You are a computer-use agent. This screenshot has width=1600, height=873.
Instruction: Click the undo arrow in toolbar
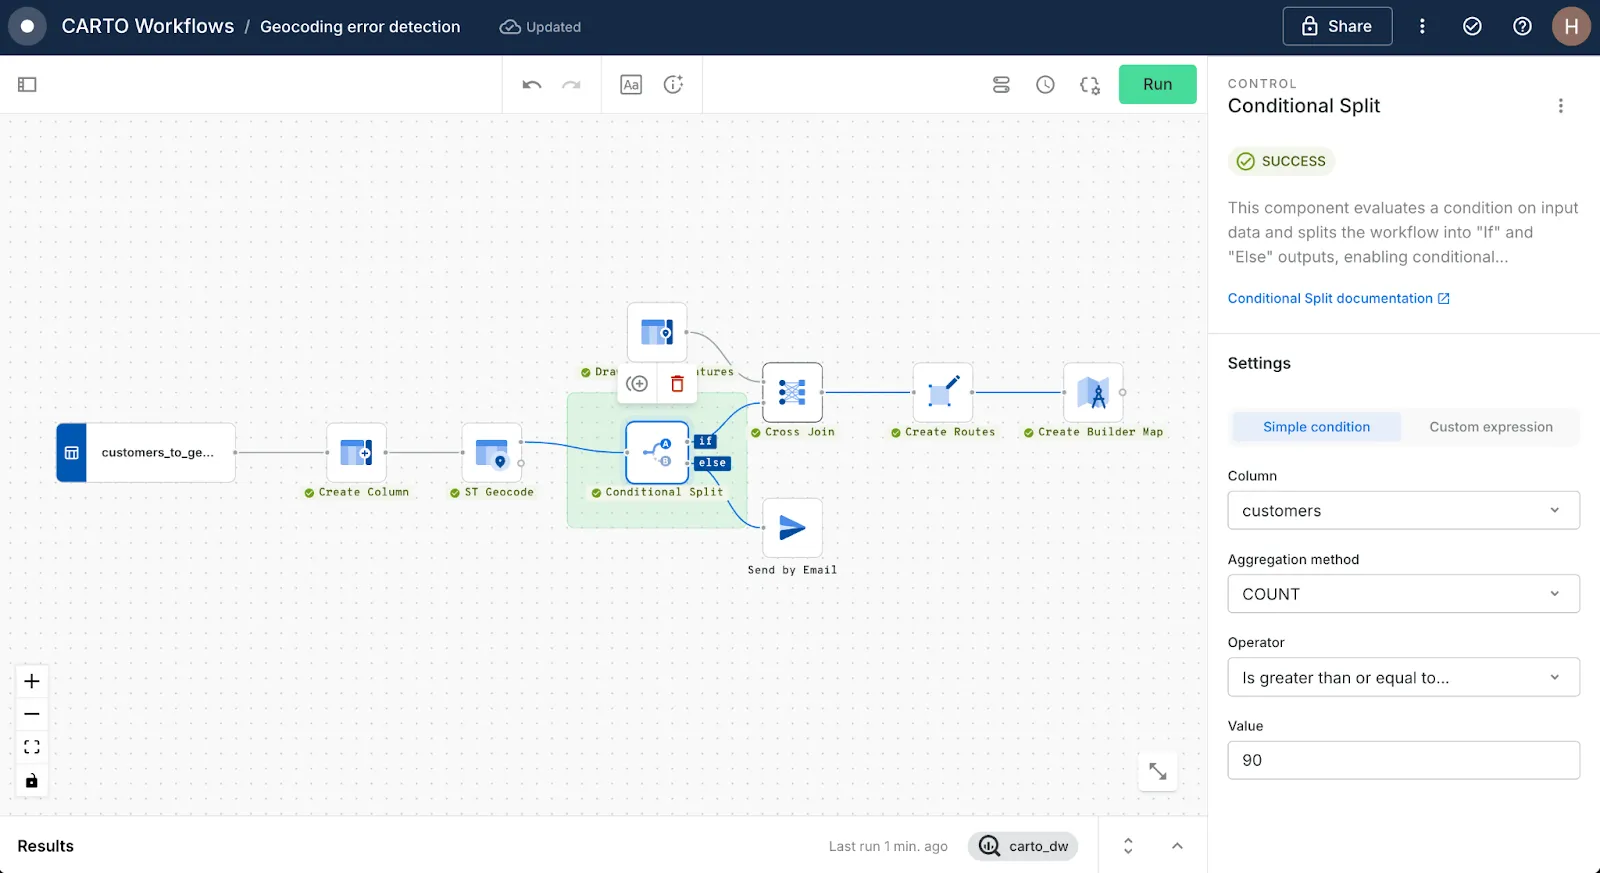pos(532,85)
